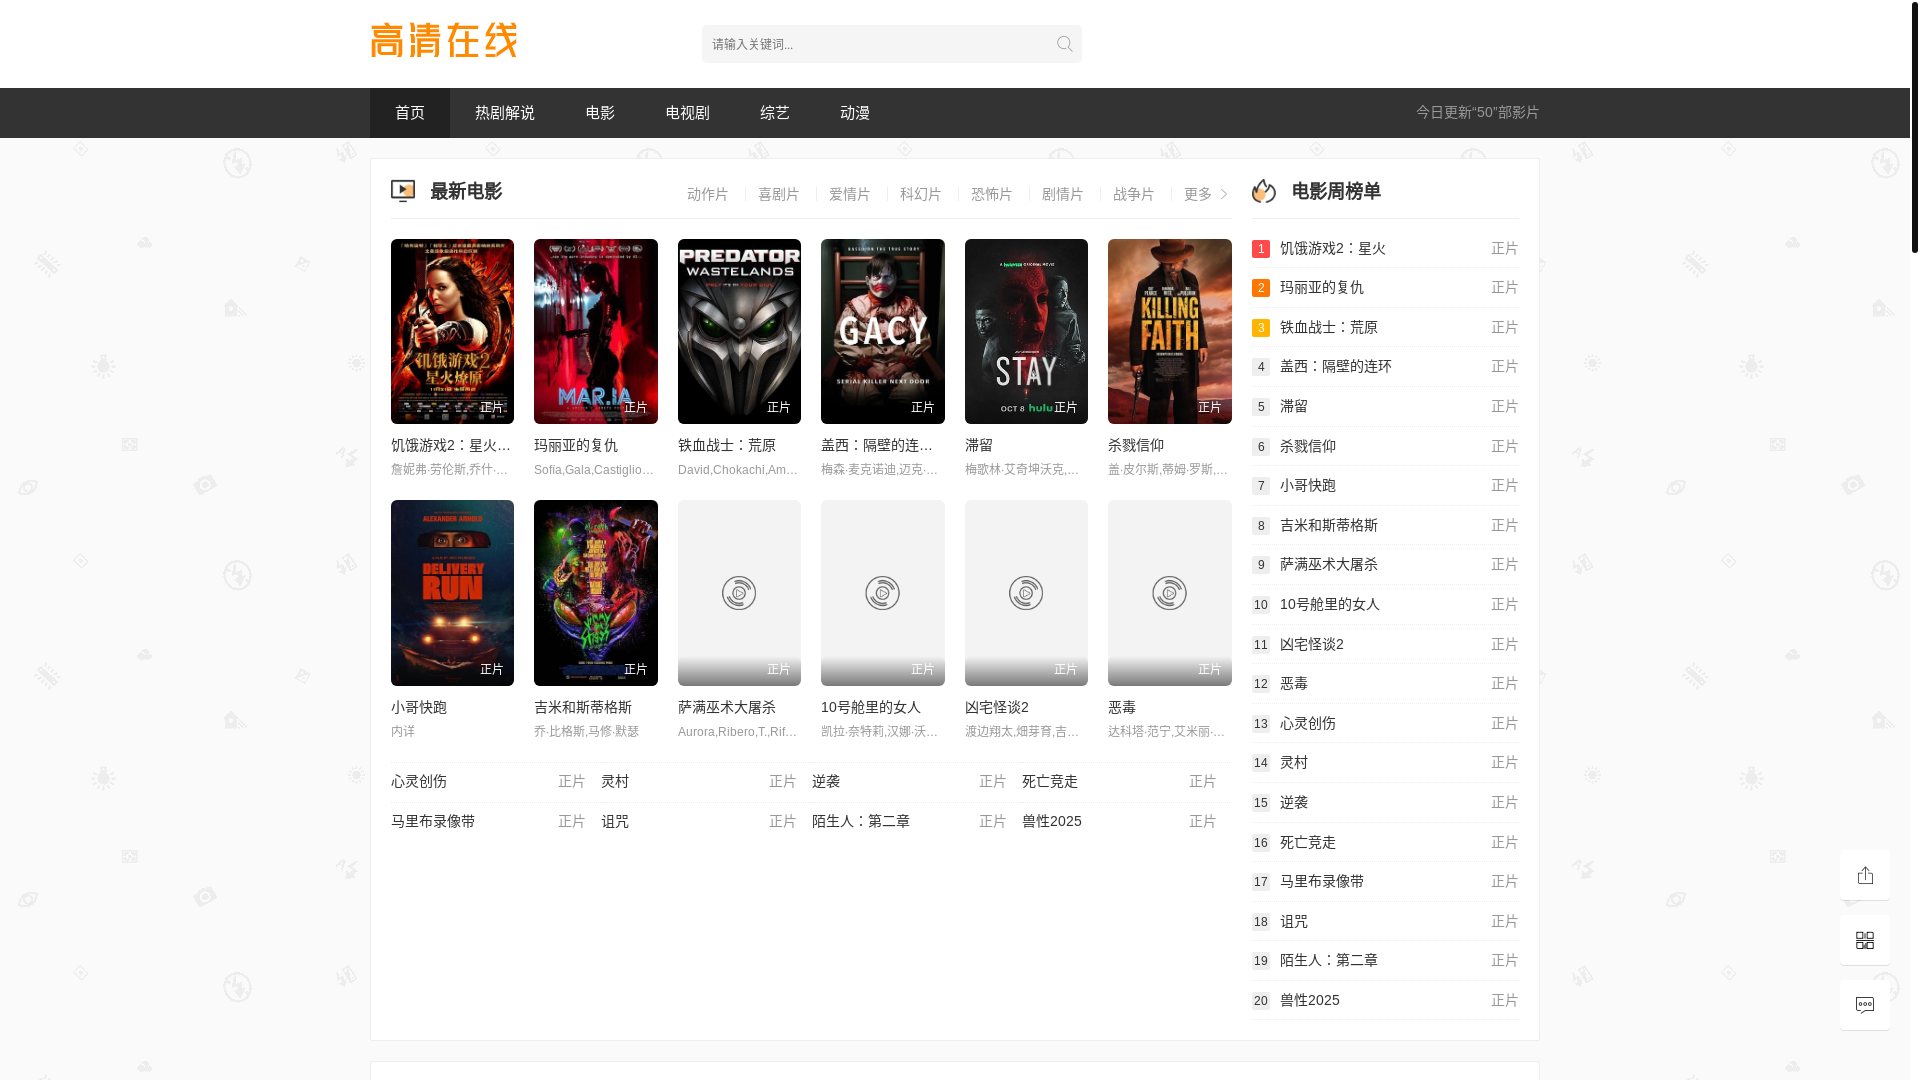The width and height of the screenshot is (1920, 1080).
Task: Open rank 12 恶毒 in weekly chart
Action: [1385, 683]
